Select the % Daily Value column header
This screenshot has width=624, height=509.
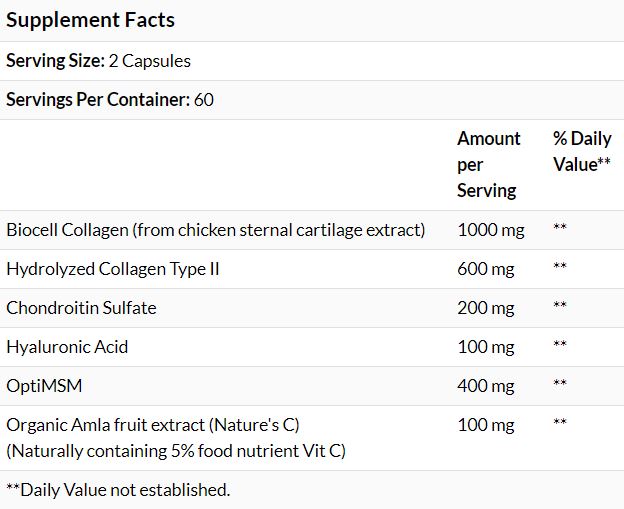581,151
